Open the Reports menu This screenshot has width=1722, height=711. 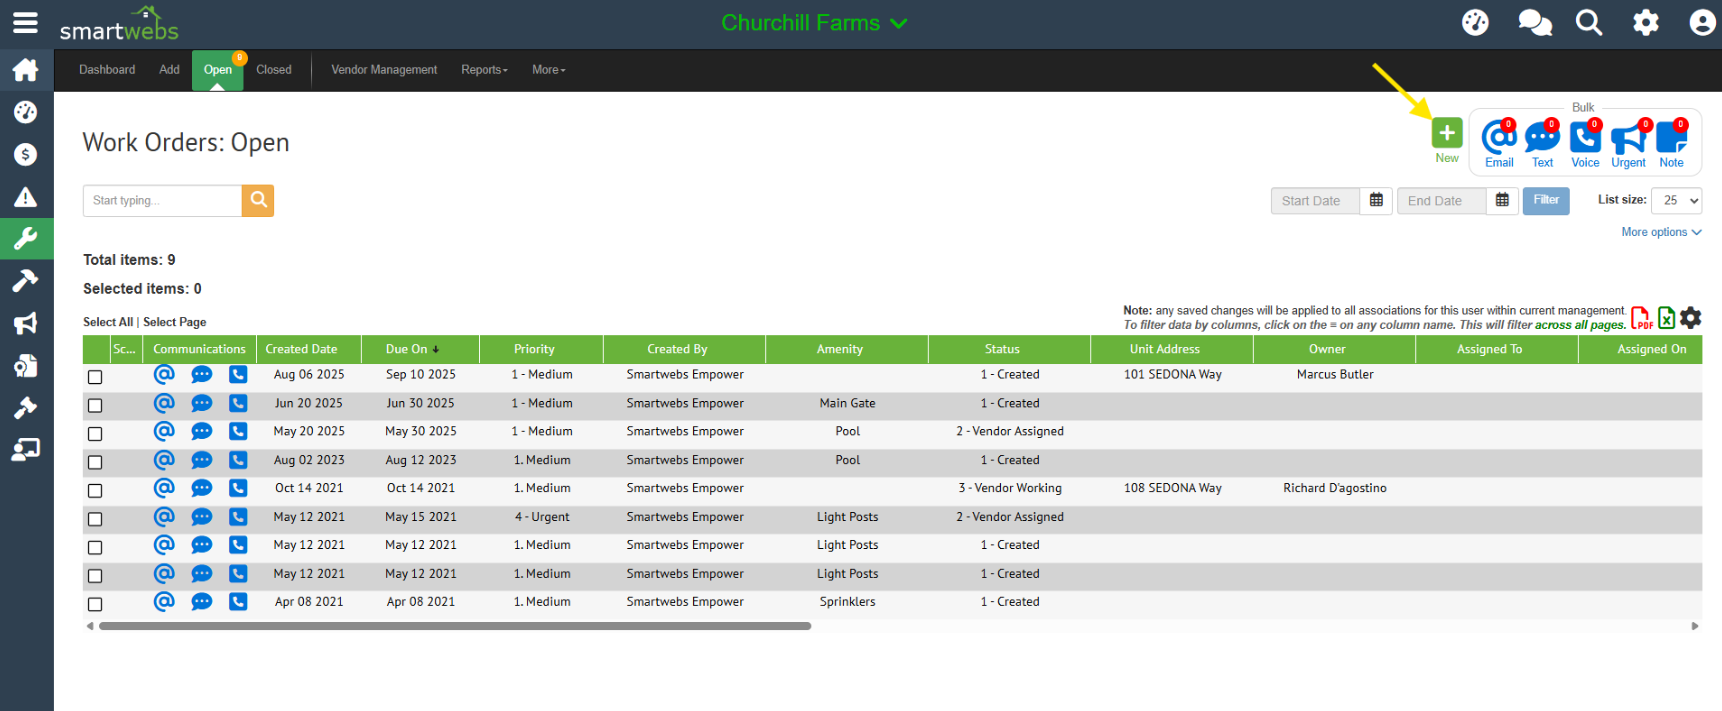coord(484,70)
